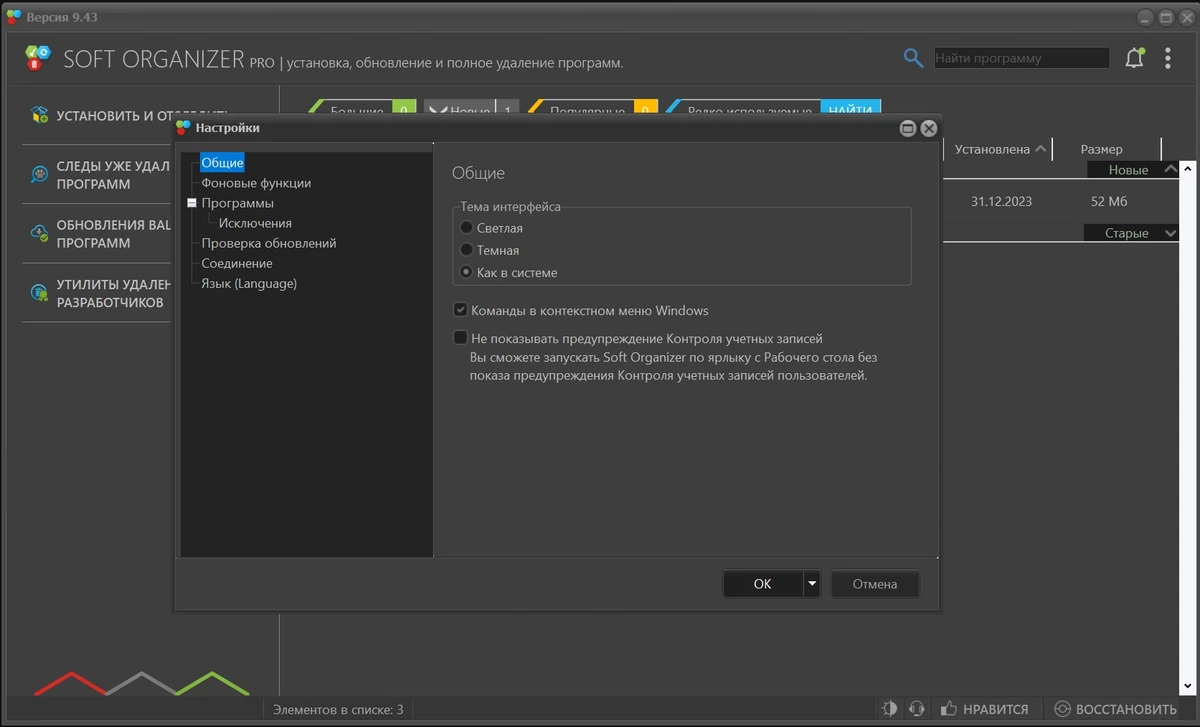
Task: Click the Восстановить restore button
Action: click(1116, 709)
